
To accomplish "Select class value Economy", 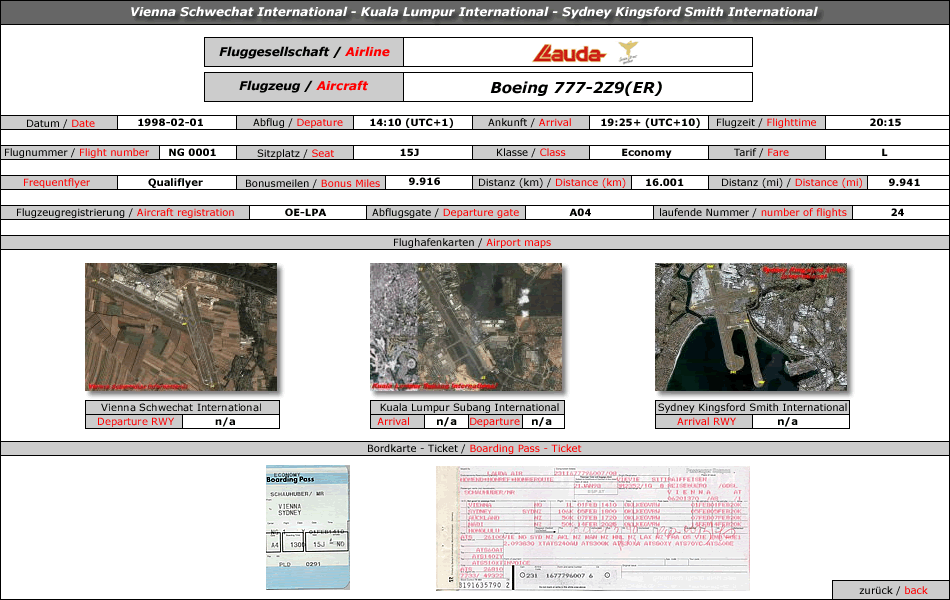I will pyautogui.click(x=646, y=153).
